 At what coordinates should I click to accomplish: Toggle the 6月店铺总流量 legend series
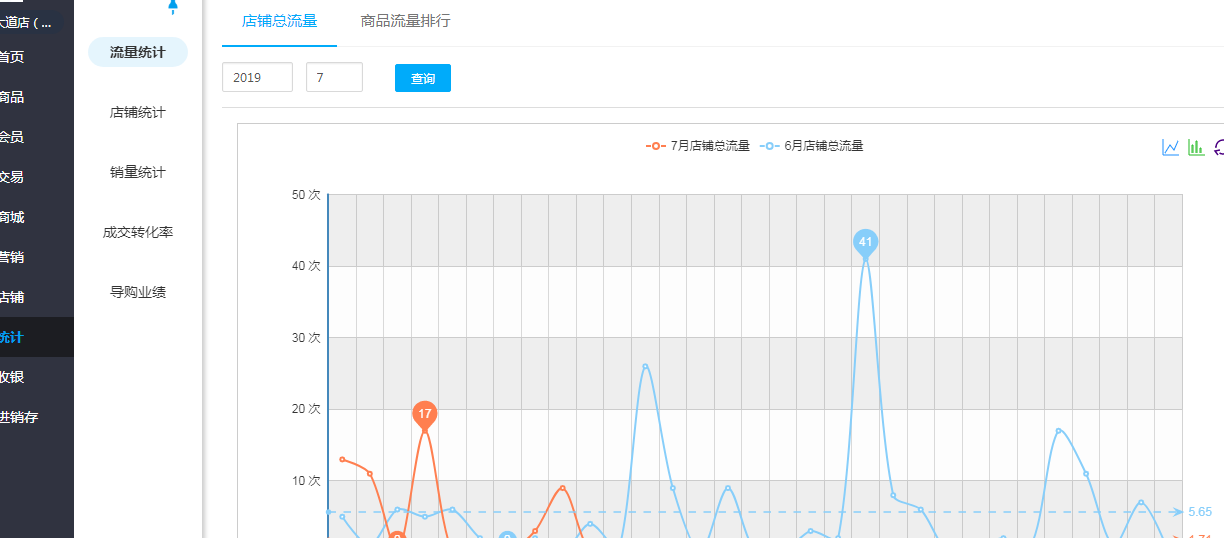tap(812, 146)
